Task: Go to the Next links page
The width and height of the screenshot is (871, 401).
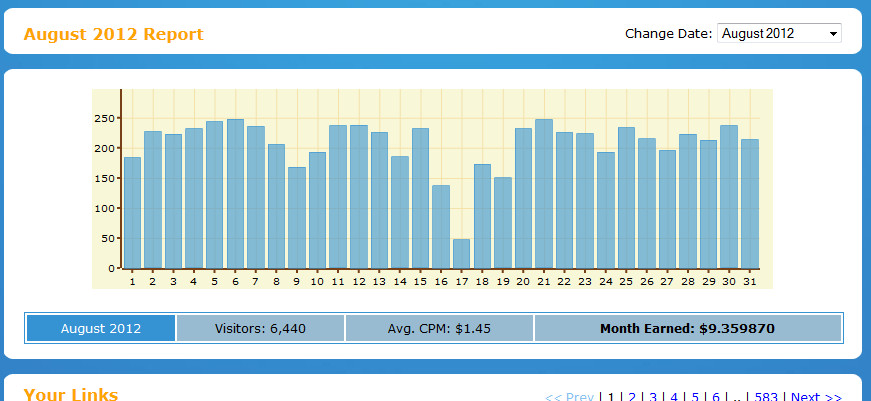Action: click(x=816, y=397)
